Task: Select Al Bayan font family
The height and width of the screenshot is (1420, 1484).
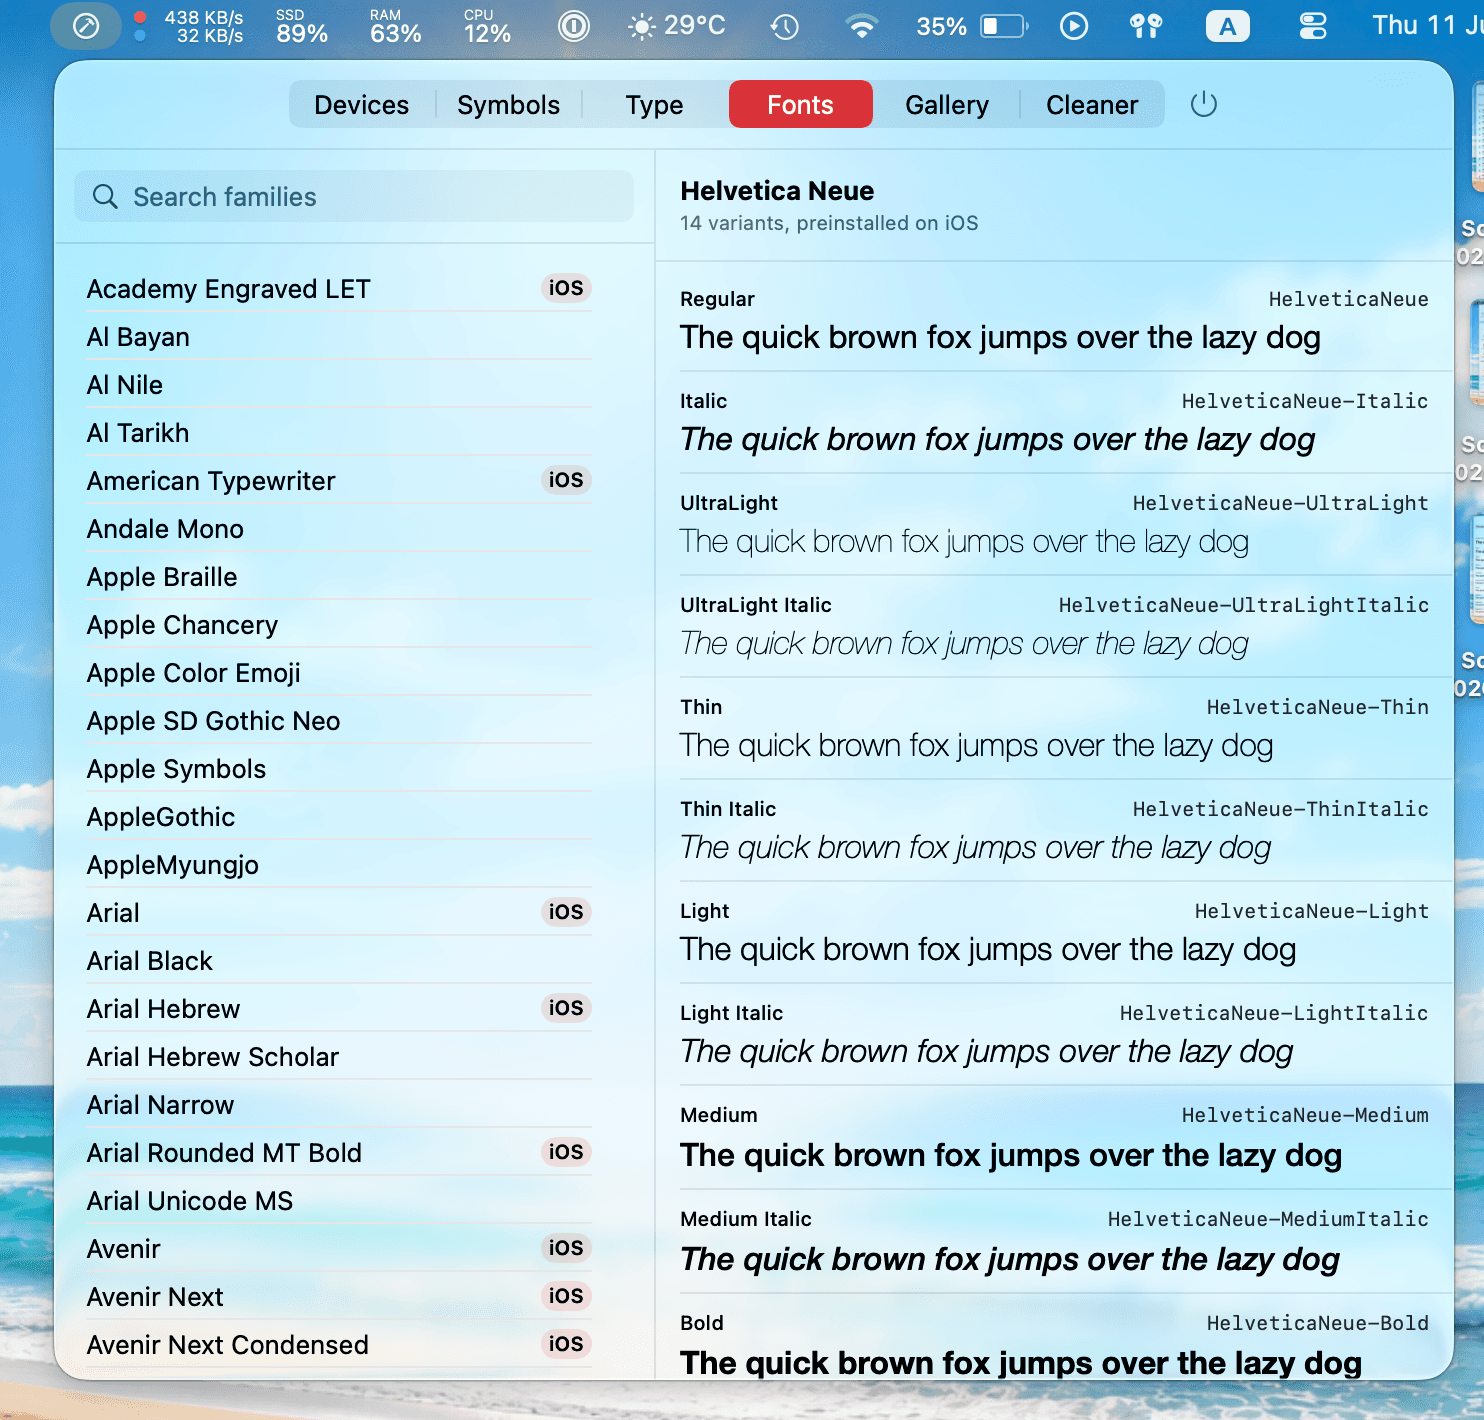Action: pyautogui.click(x=339, y=337)
